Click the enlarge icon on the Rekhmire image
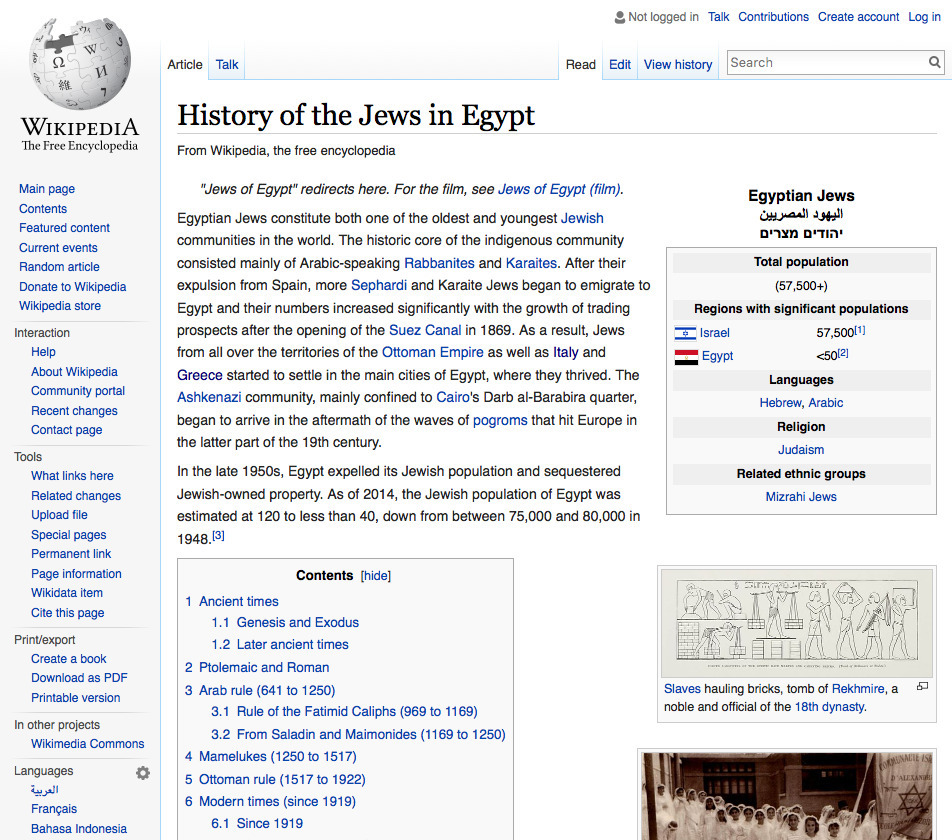 (922, 686)
